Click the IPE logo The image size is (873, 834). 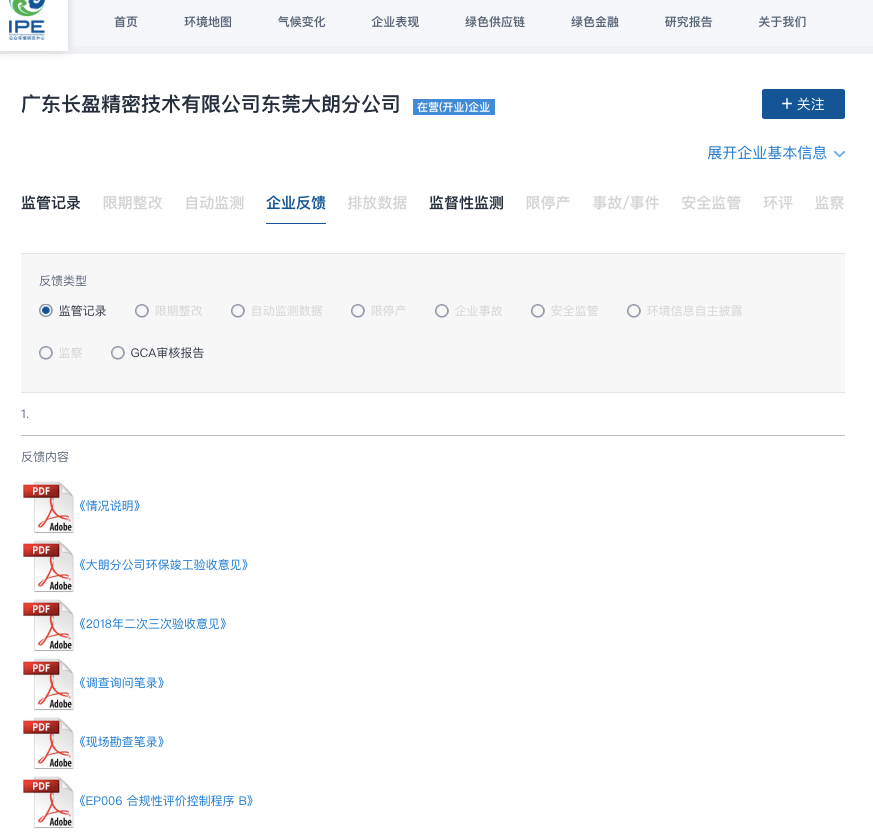(27, 21)
